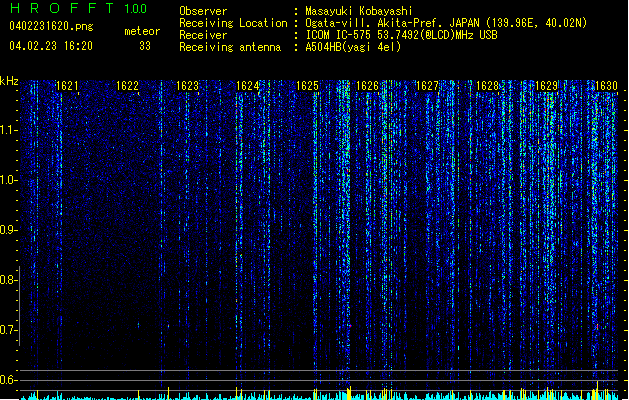
Task: Click the 0.6 kHz axis label
Action: tap(8, 380)
